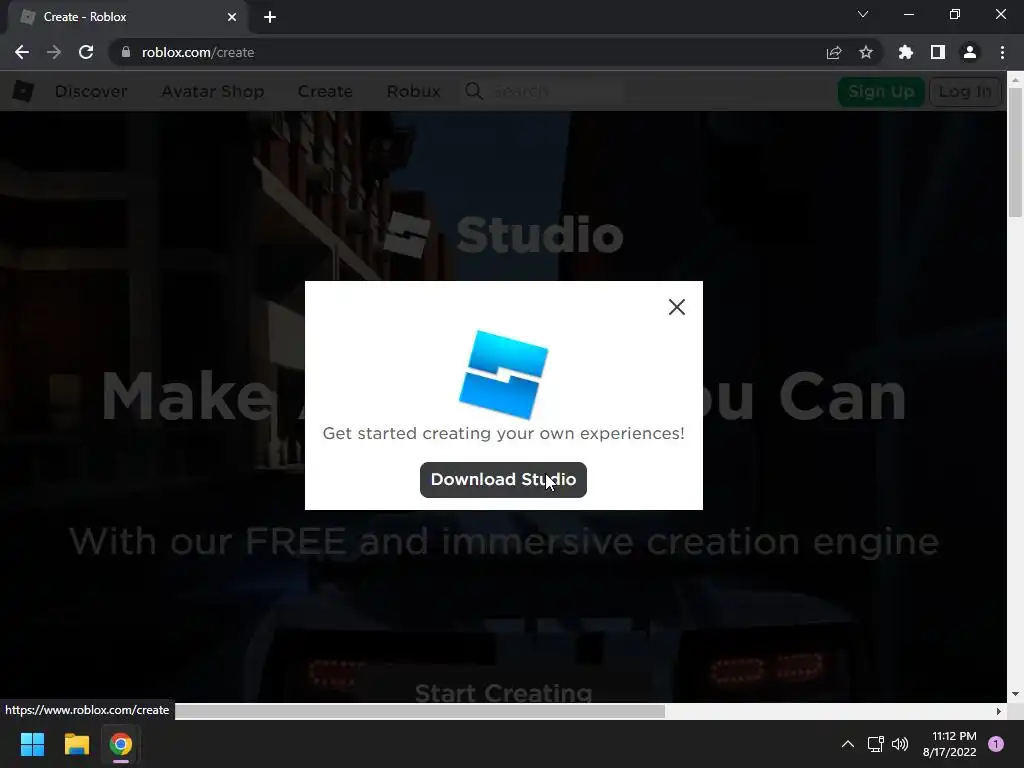Click the page vertical scrollbar thumb
Screen dimensions: 1024x768
1015,152
